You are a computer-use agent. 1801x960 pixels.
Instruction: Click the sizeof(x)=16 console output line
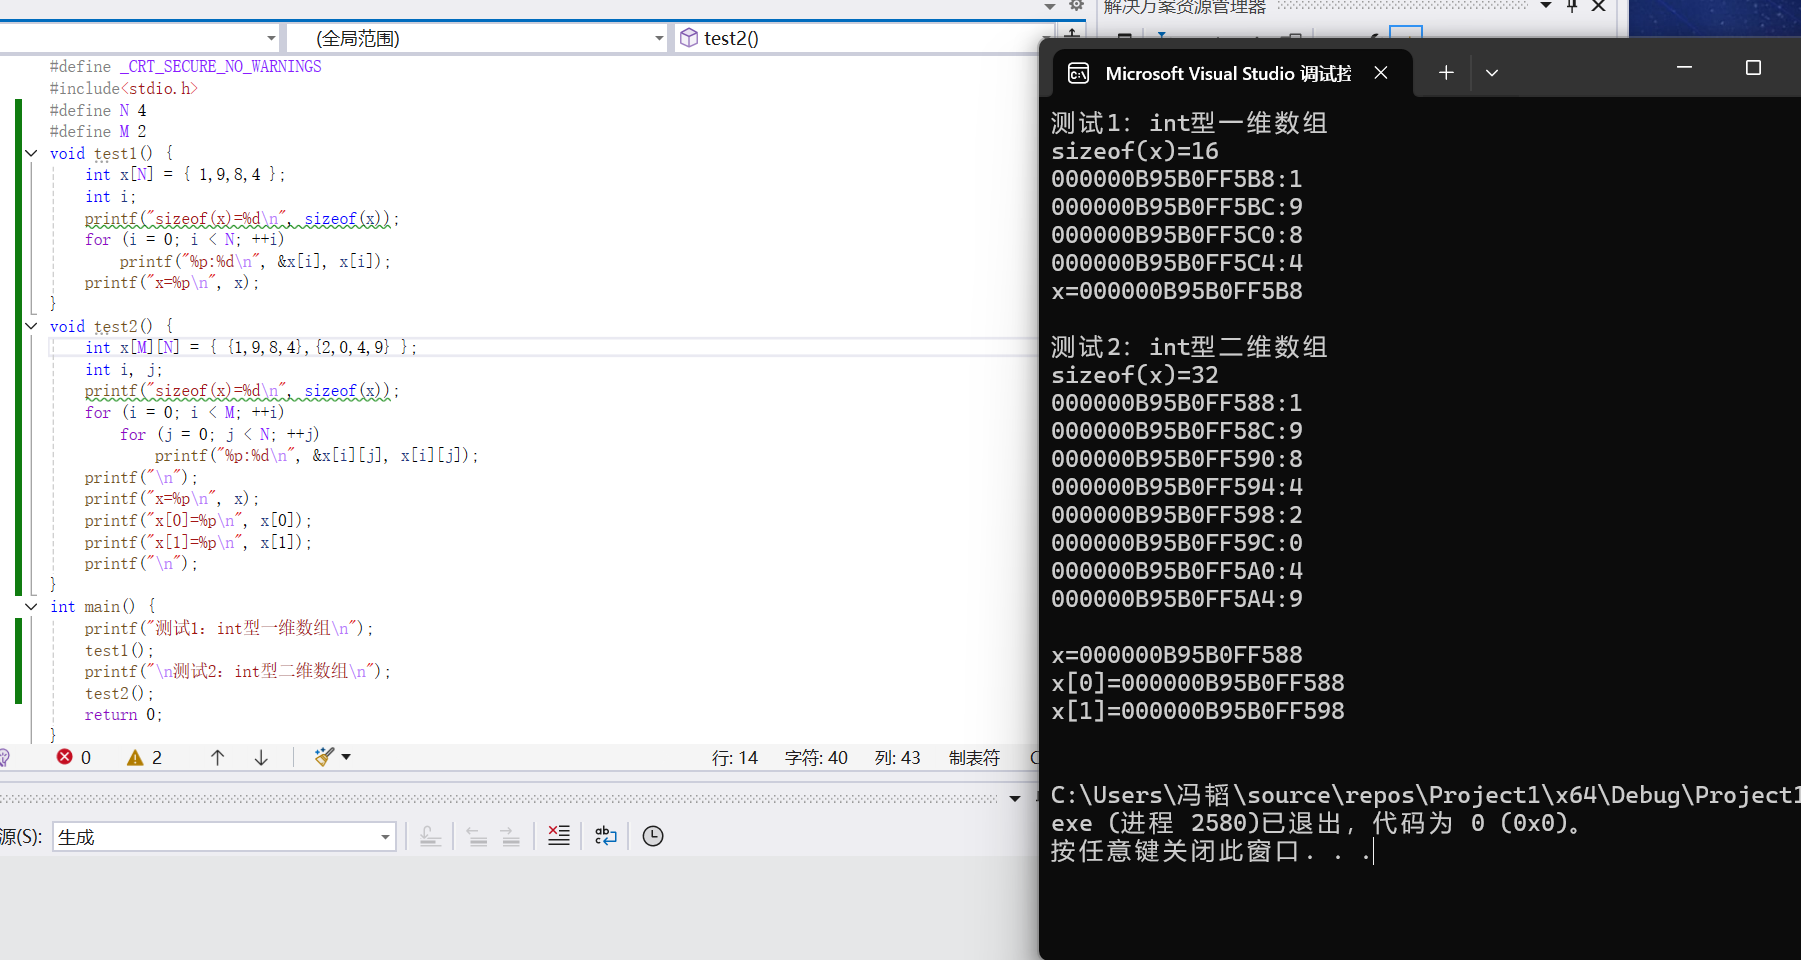(x=1135, y=151)
